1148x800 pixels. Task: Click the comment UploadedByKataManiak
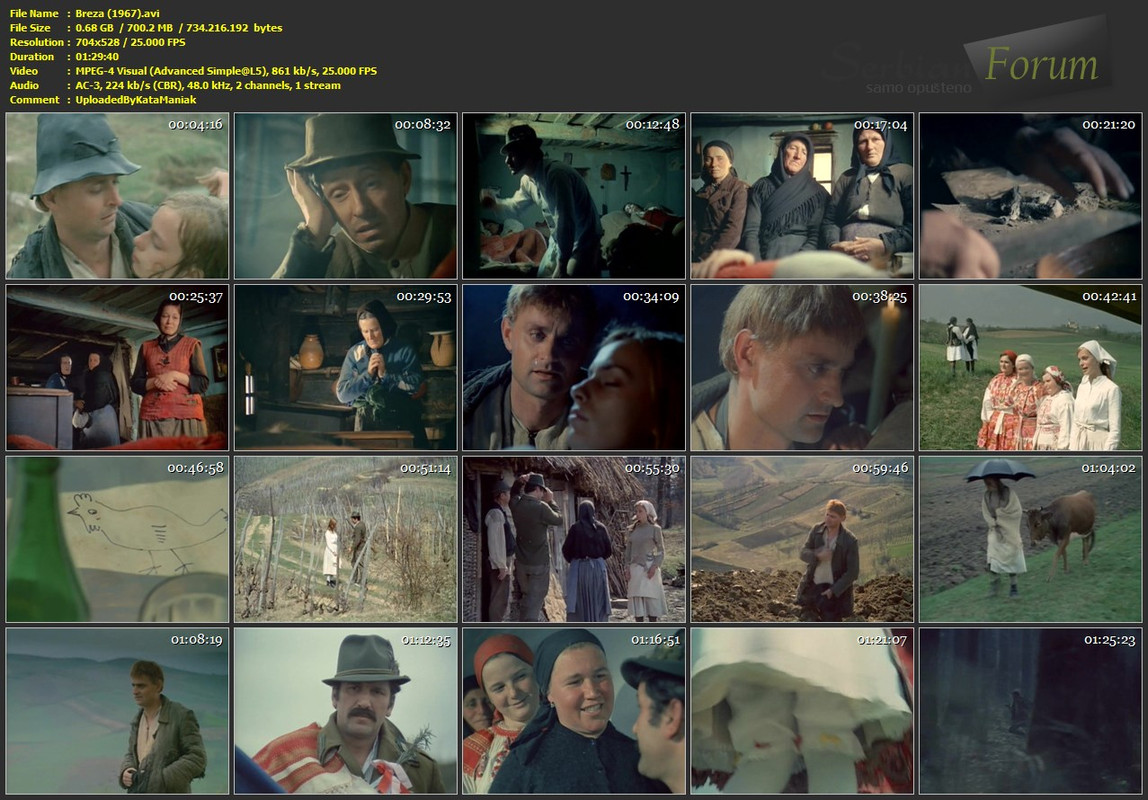(x=135, y=100)
